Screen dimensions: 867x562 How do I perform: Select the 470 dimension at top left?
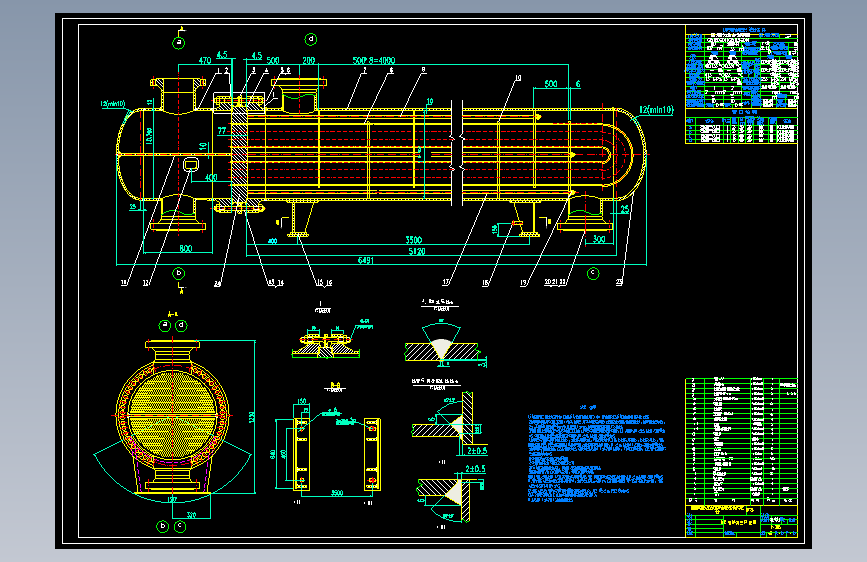point(205,60)
